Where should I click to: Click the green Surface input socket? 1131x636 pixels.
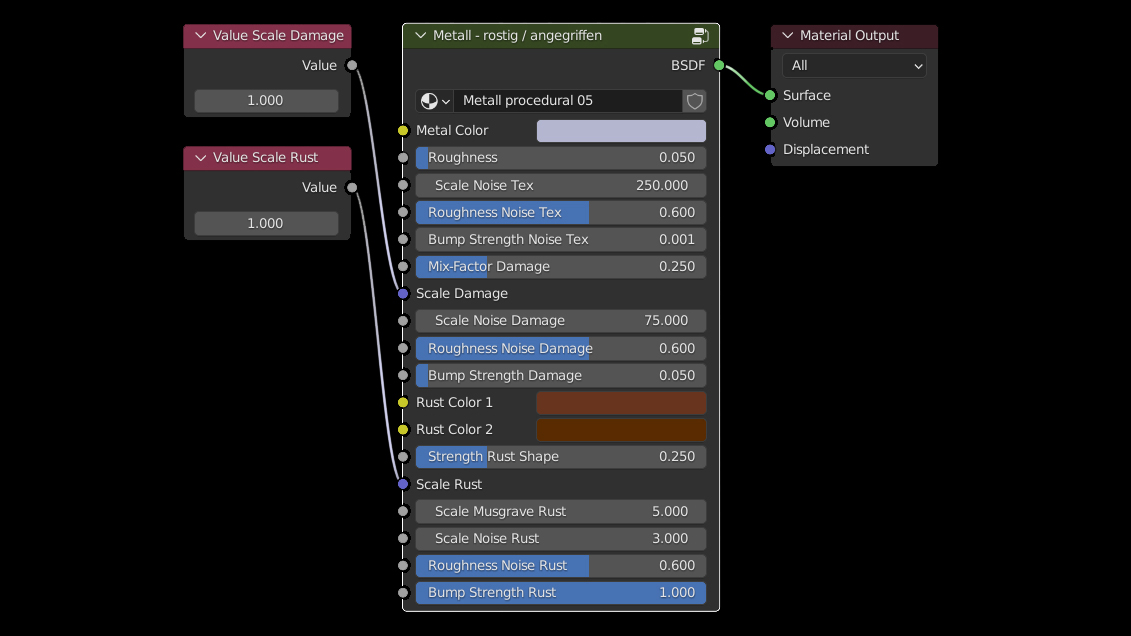point(770,96)
